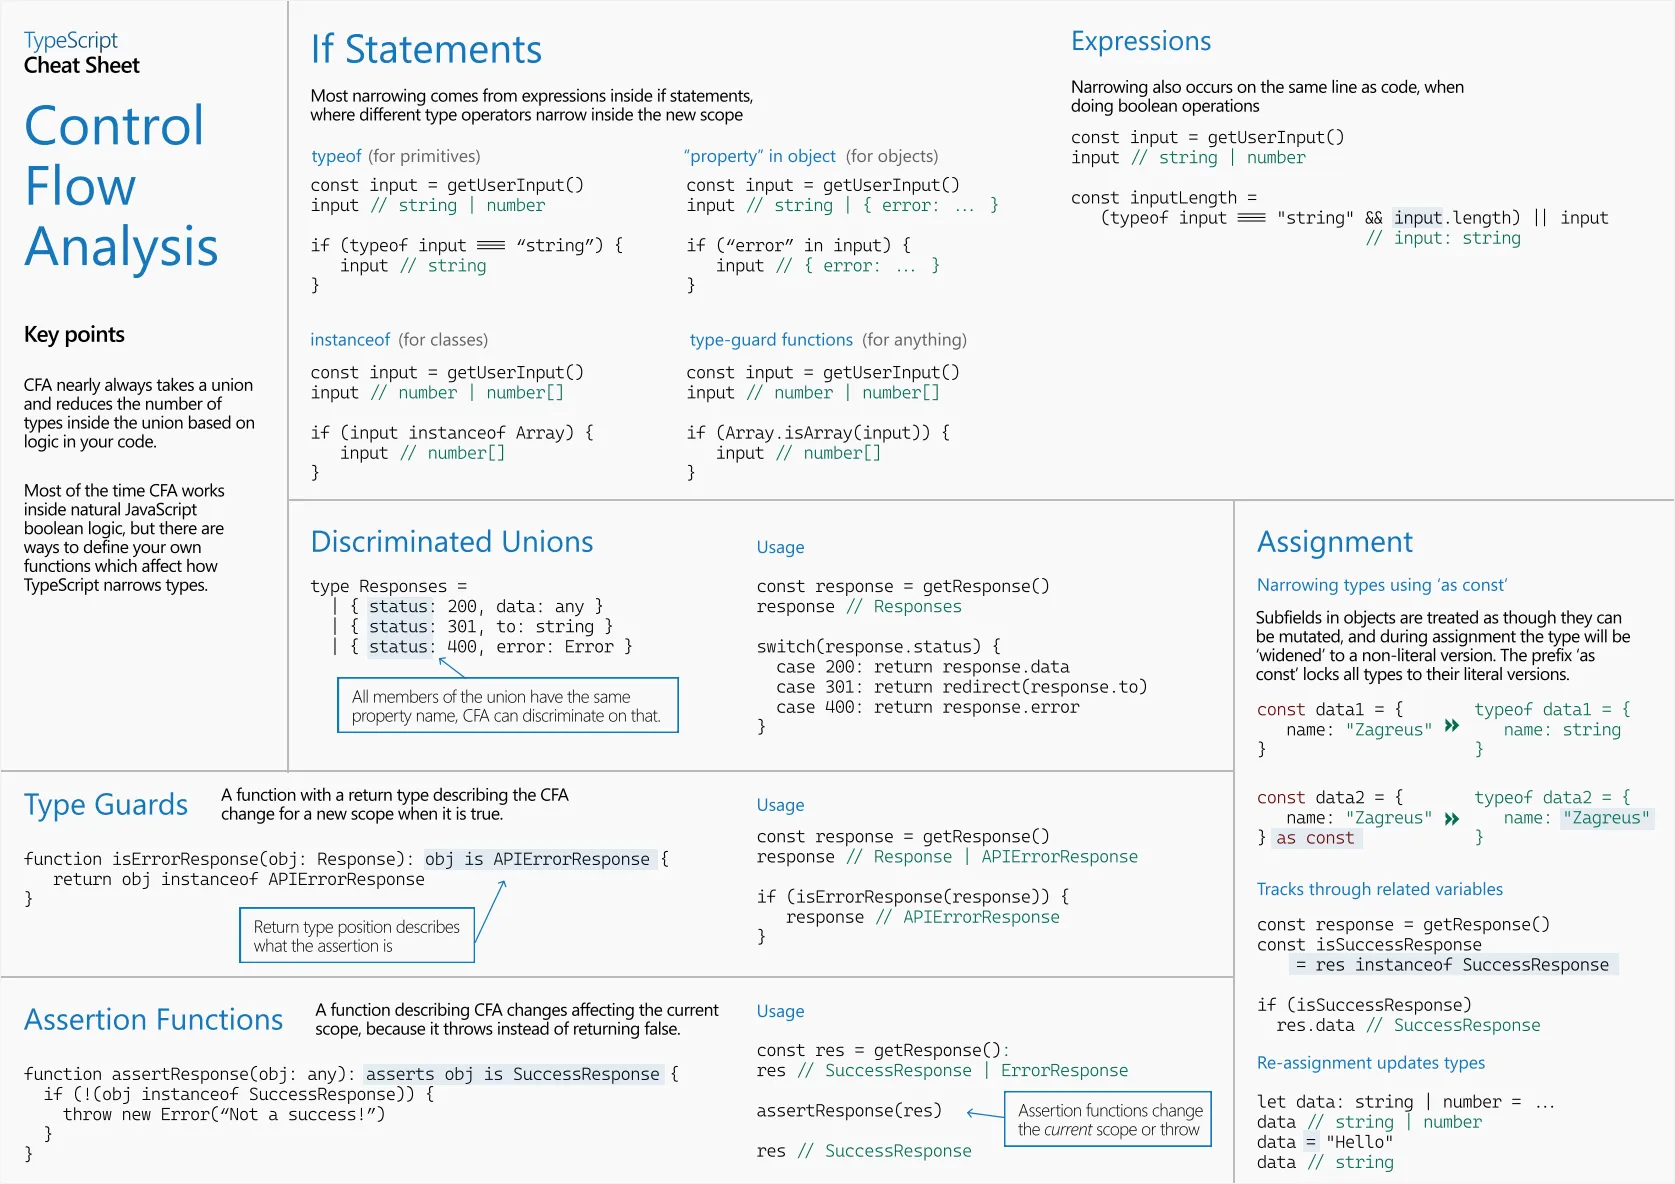Click the 'Cheat Sheet' subtitle
Image resolution: width=1675 pixels, height=1184 pixels.
point(82,65)
